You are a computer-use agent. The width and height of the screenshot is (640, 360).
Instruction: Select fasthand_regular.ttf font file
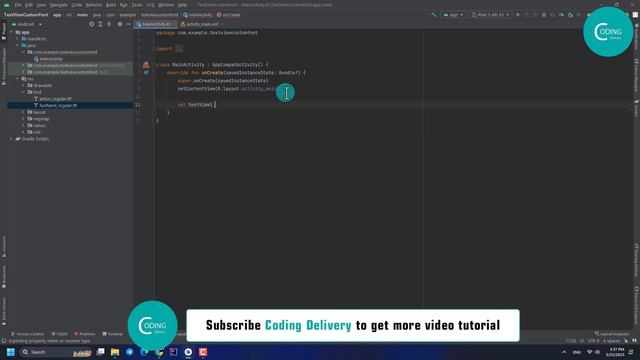tap(55, 105)
